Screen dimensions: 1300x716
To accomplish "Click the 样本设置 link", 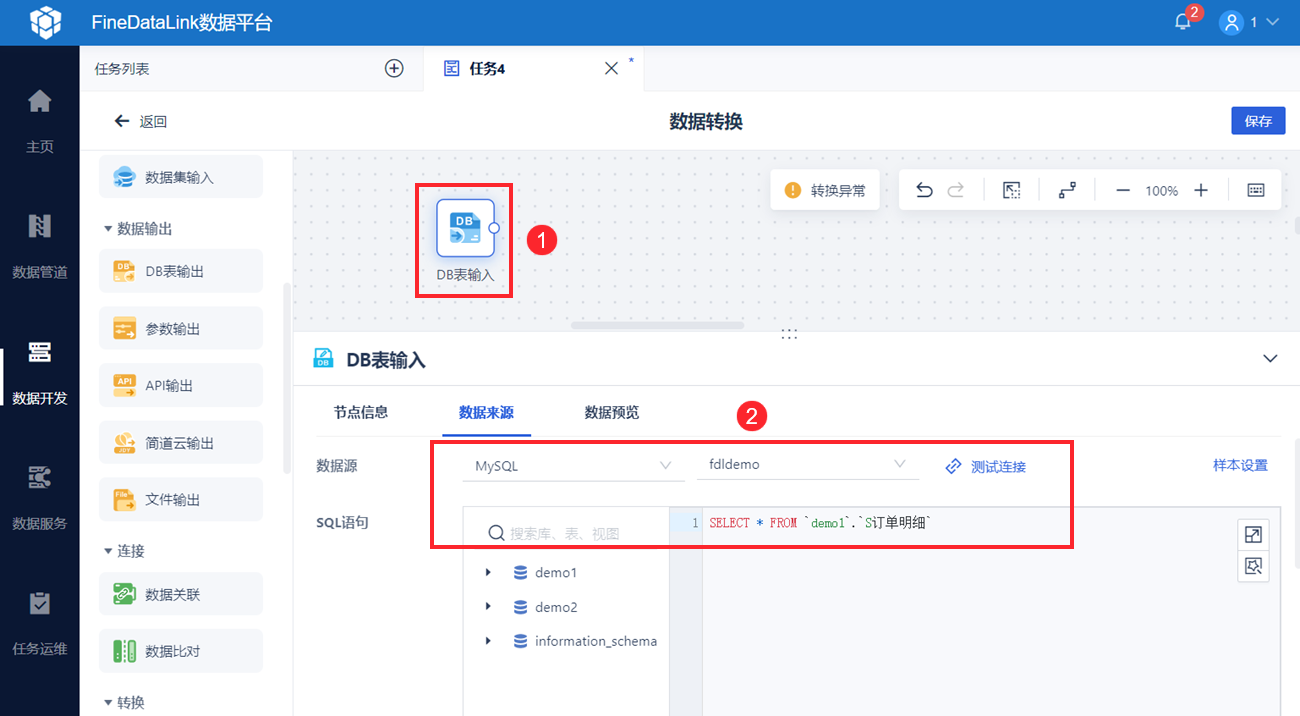I will point(1240,465).
